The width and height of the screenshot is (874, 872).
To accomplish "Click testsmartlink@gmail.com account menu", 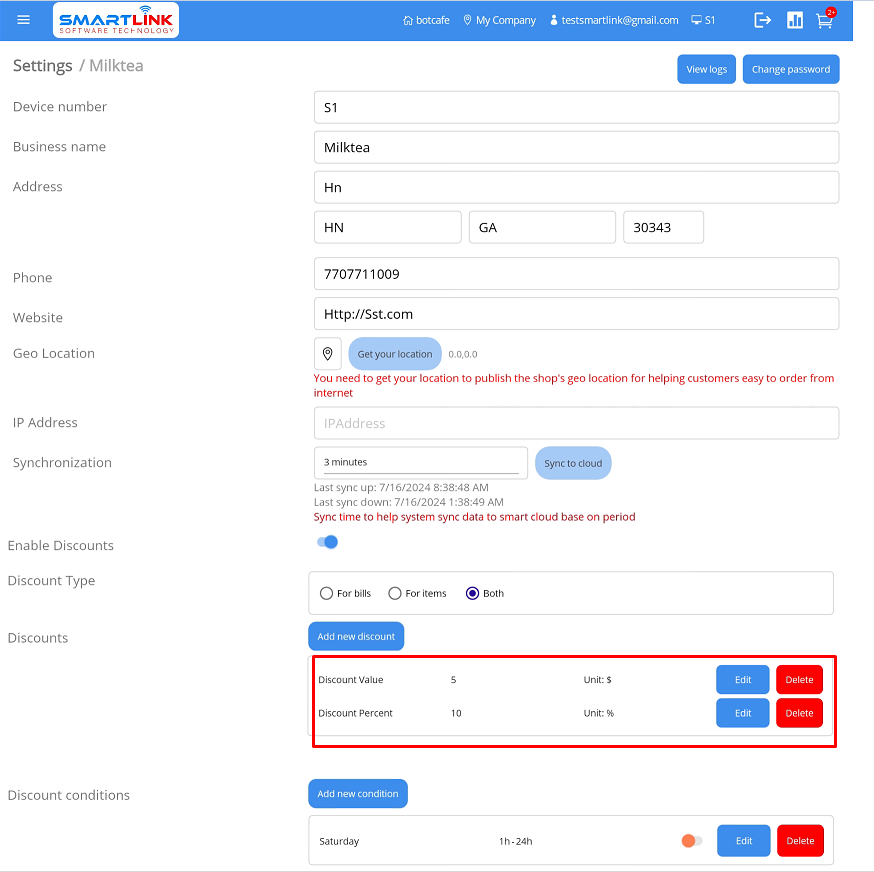I will (613, 20).
